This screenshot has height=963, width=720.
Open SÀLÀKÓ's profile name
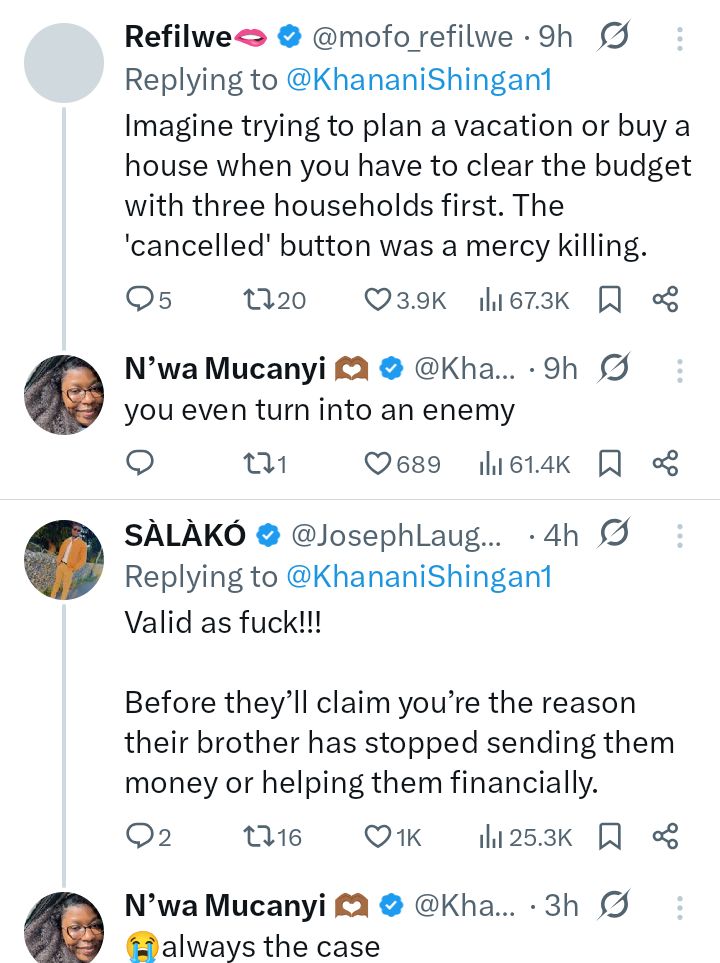tap(185, 536)
